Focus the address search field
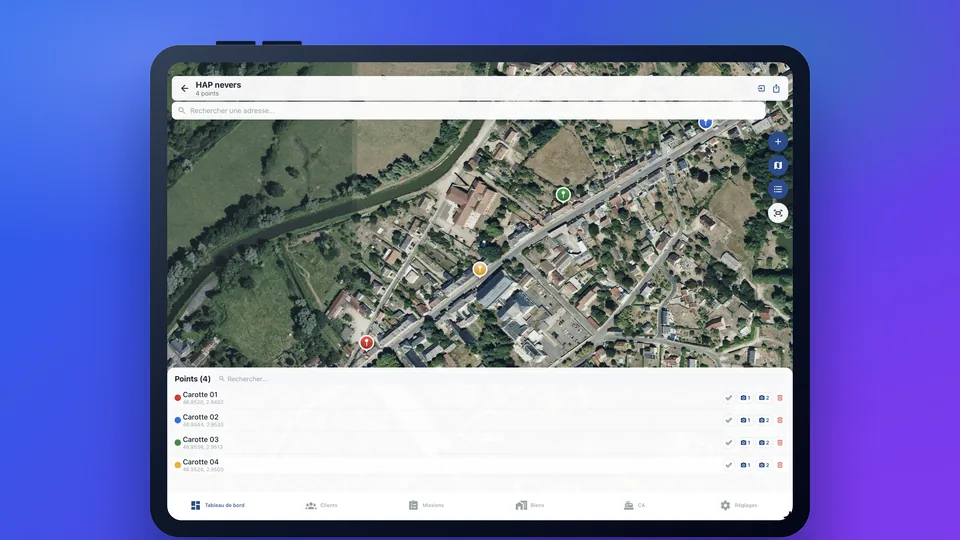This screenshot has width=960, height=540. tap(468, 111)
